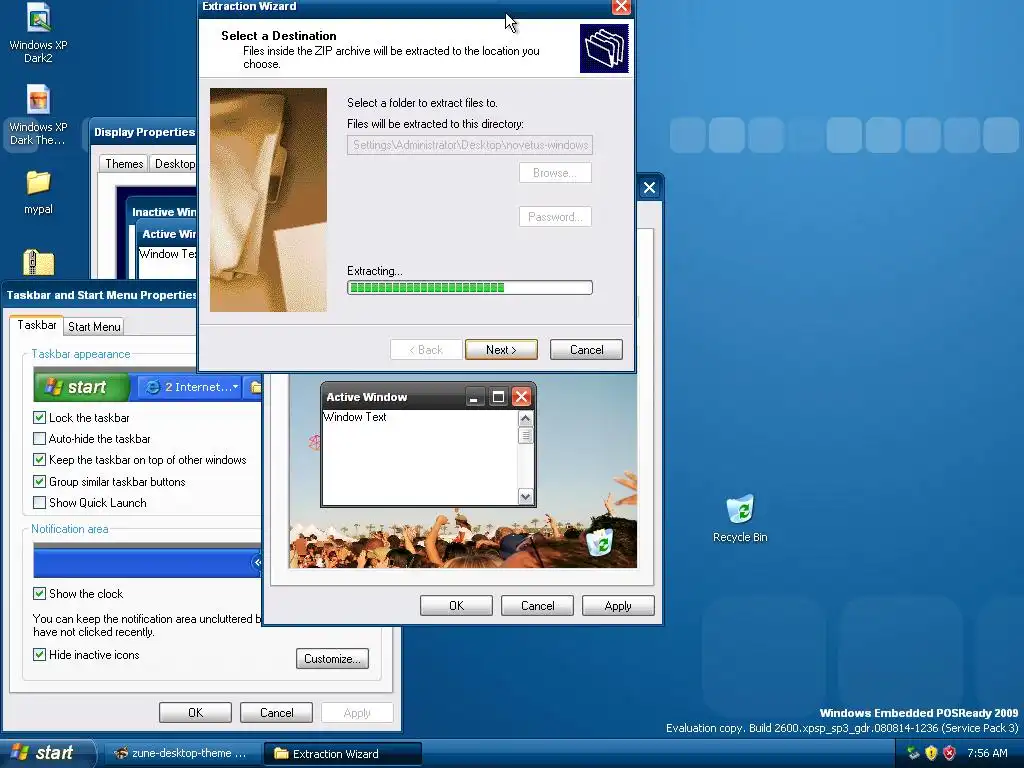Toggle Keep the taskbar on top of other windows
The image size is (1024, 768).
point(39,460)
